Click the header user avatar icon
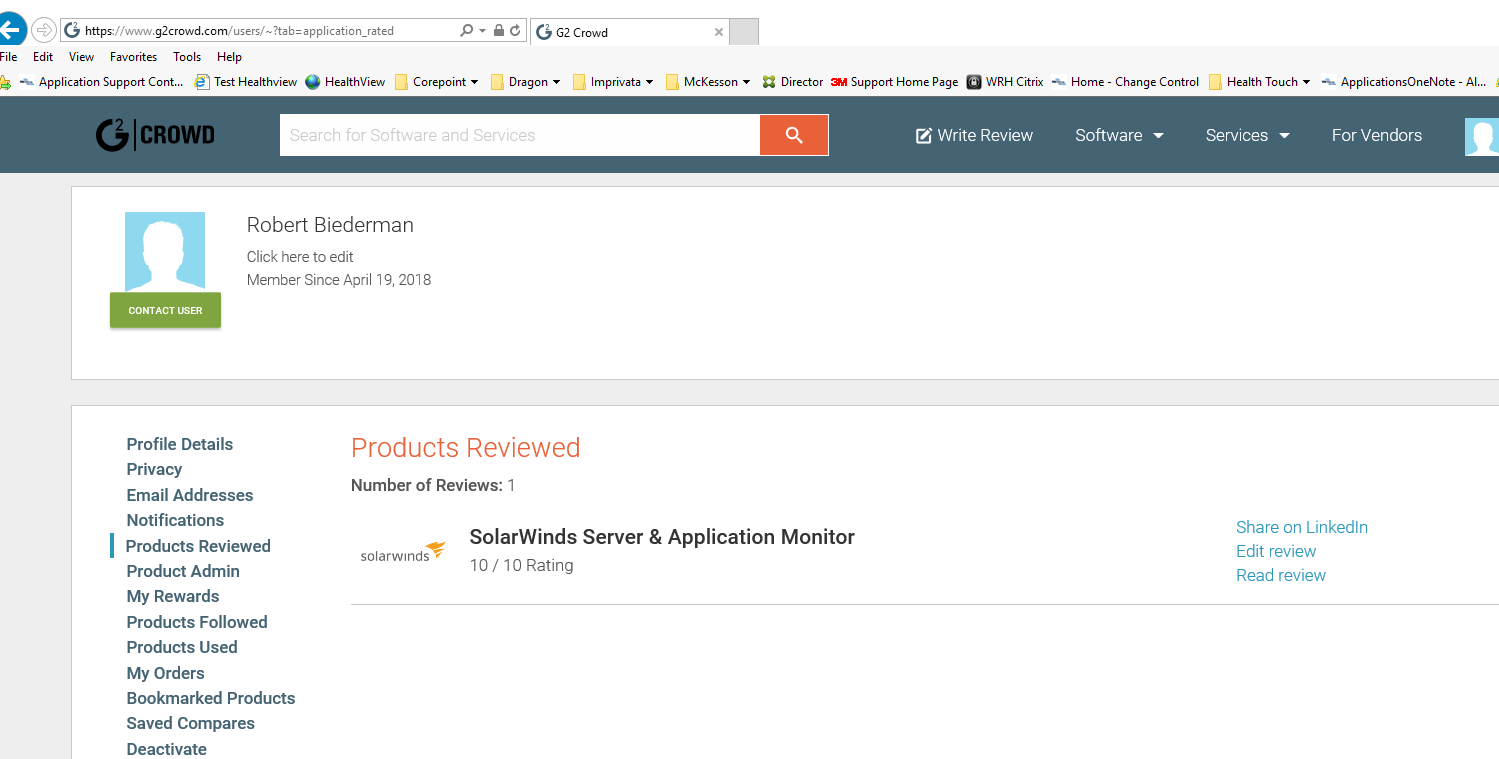1499x759 pixels. pos(1482,136)
